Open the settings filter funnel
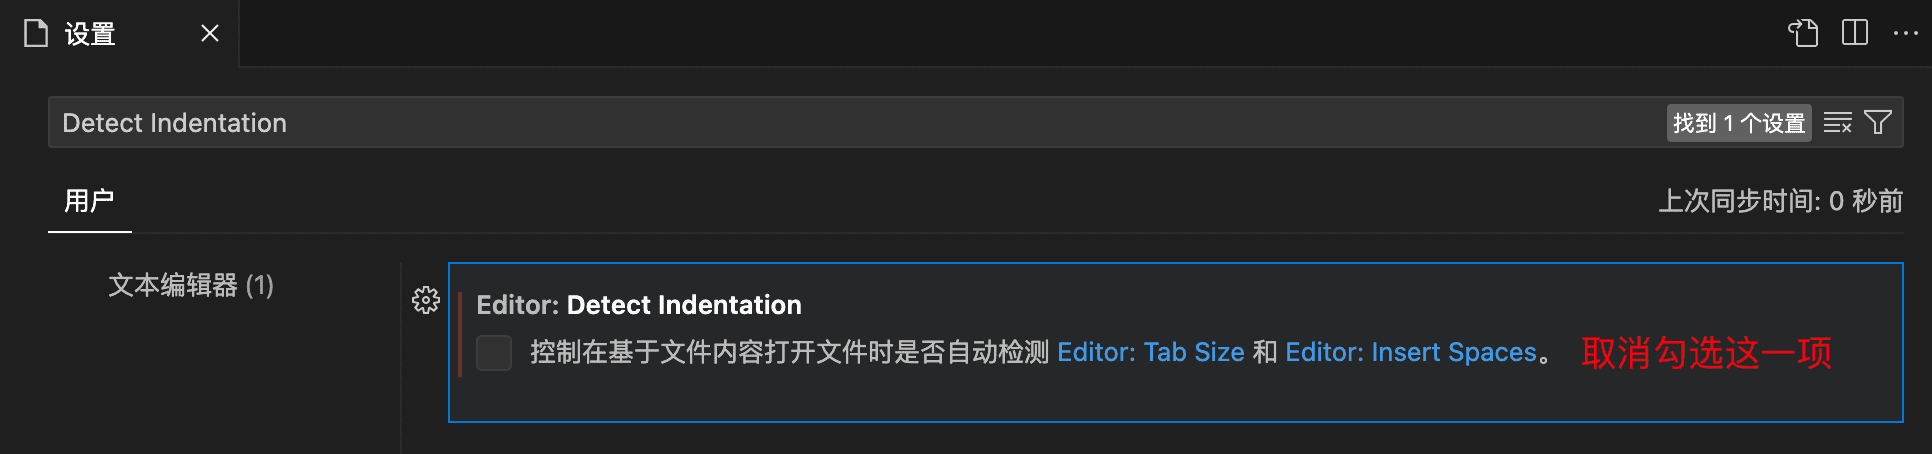The height and width of the screenshot is (454, 1932). click(1878, 123)
